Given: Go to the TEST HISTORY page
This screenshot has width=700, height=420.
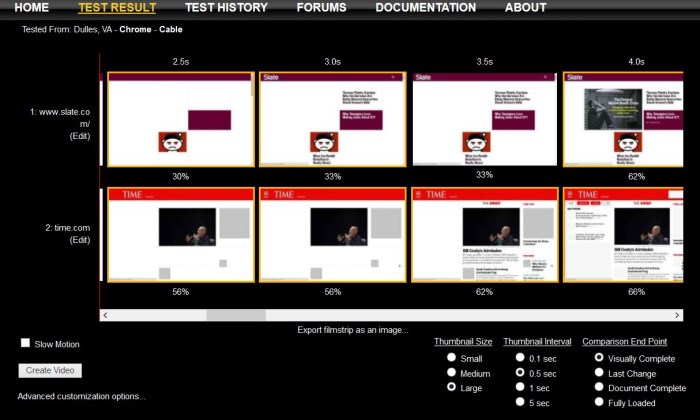Looking at the screenshot, I should pyautogui.click(x=226, y=7).
